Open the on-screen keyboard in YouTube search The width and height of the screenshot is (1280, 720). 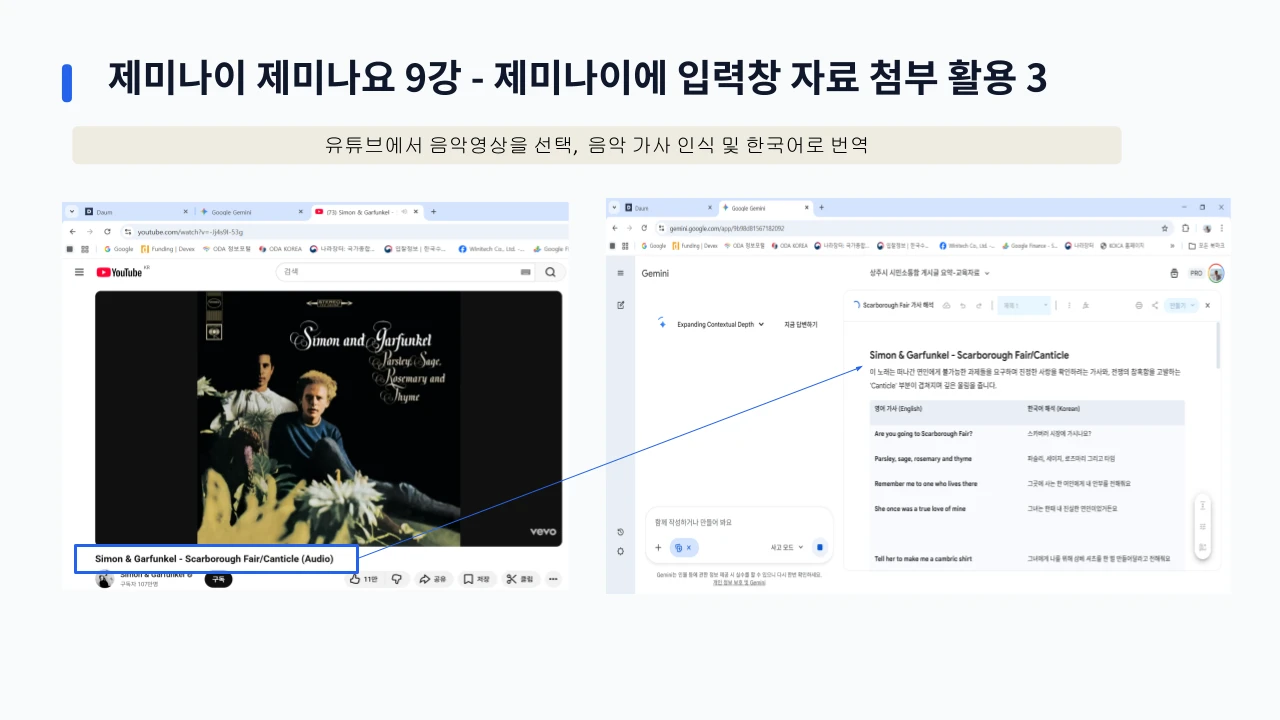click(526, 272)
